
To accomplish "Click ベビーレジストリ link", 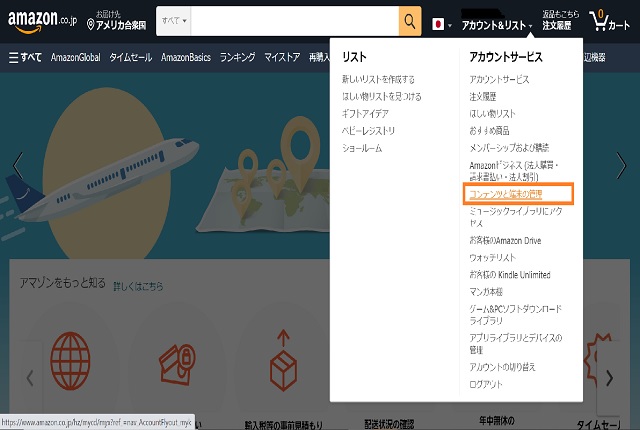I will pyautogui.click(x=368, y=131).
